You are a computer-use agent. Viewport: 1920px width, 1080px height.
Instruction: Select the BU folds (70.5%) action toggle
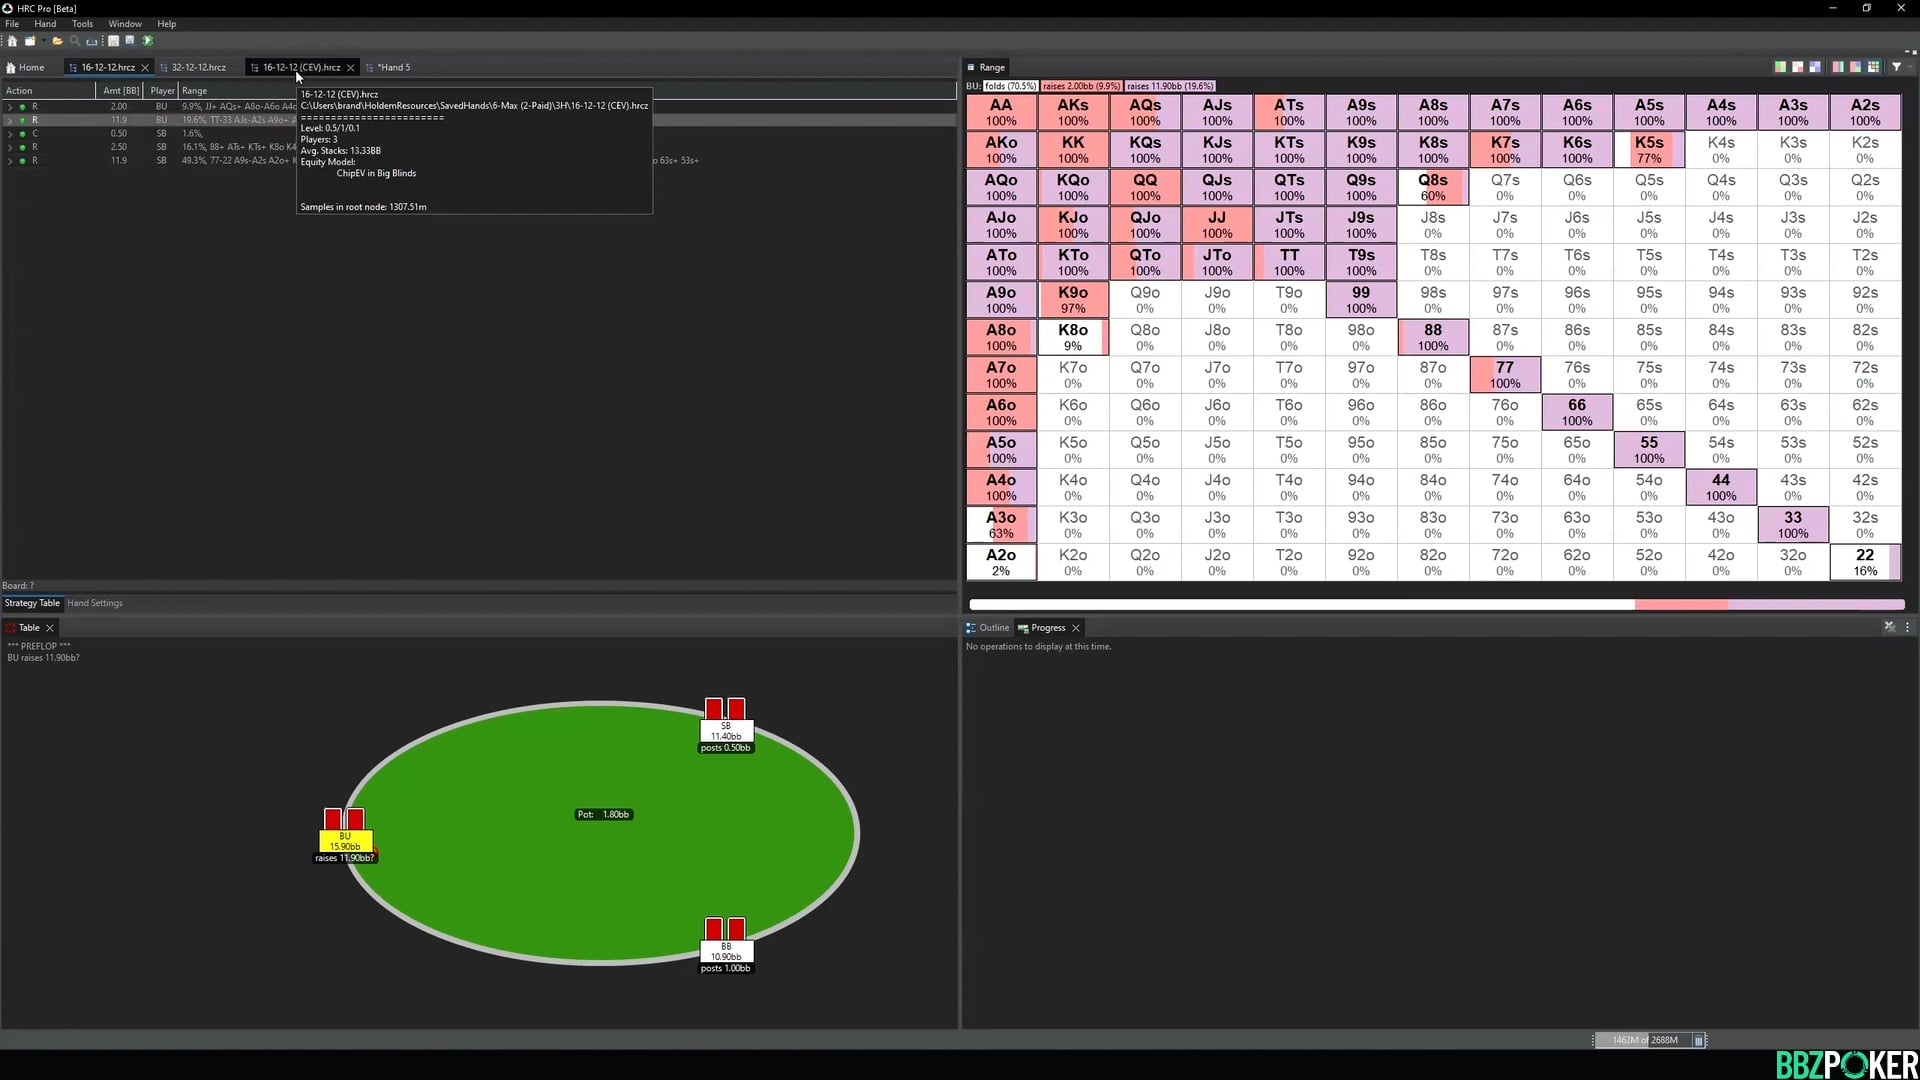point(1012,86)
